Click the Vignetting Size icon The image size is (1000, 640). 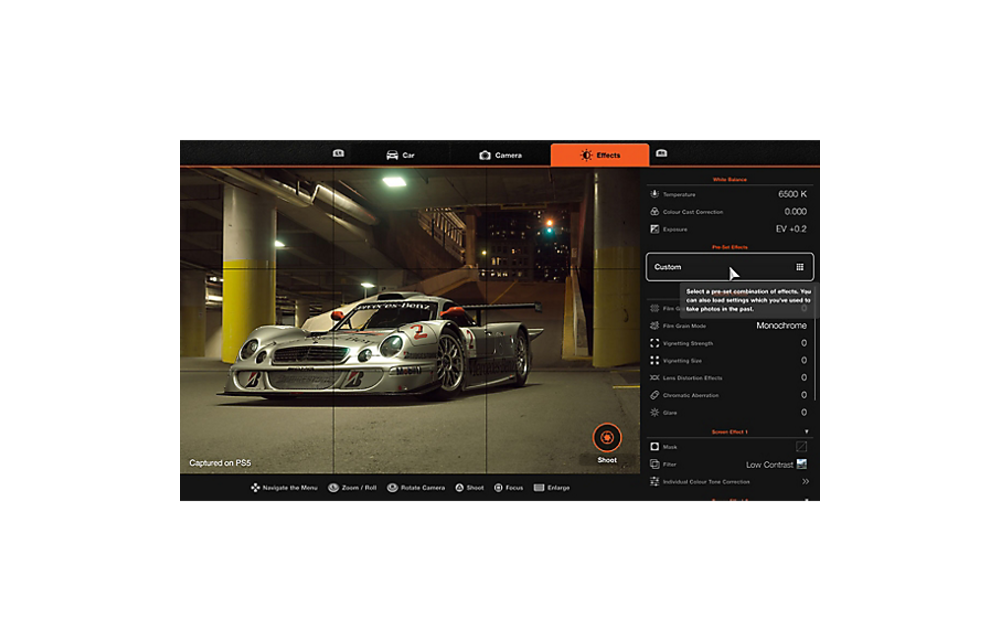tap(654, 360)
